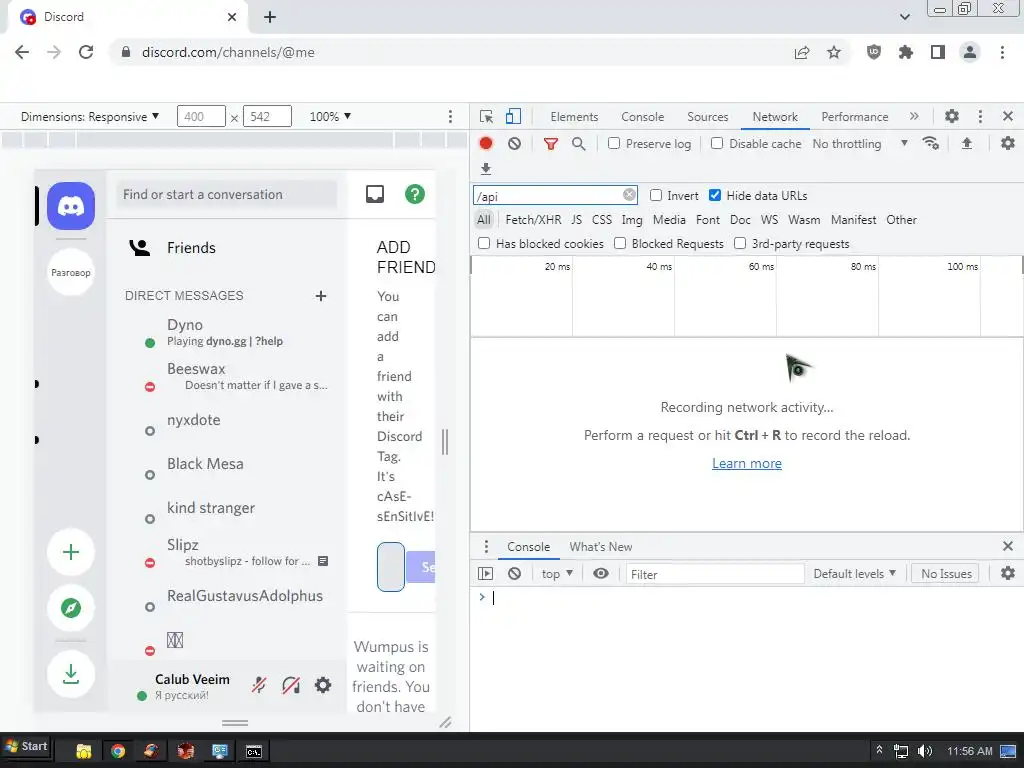Show console sidebar icon

486,574
